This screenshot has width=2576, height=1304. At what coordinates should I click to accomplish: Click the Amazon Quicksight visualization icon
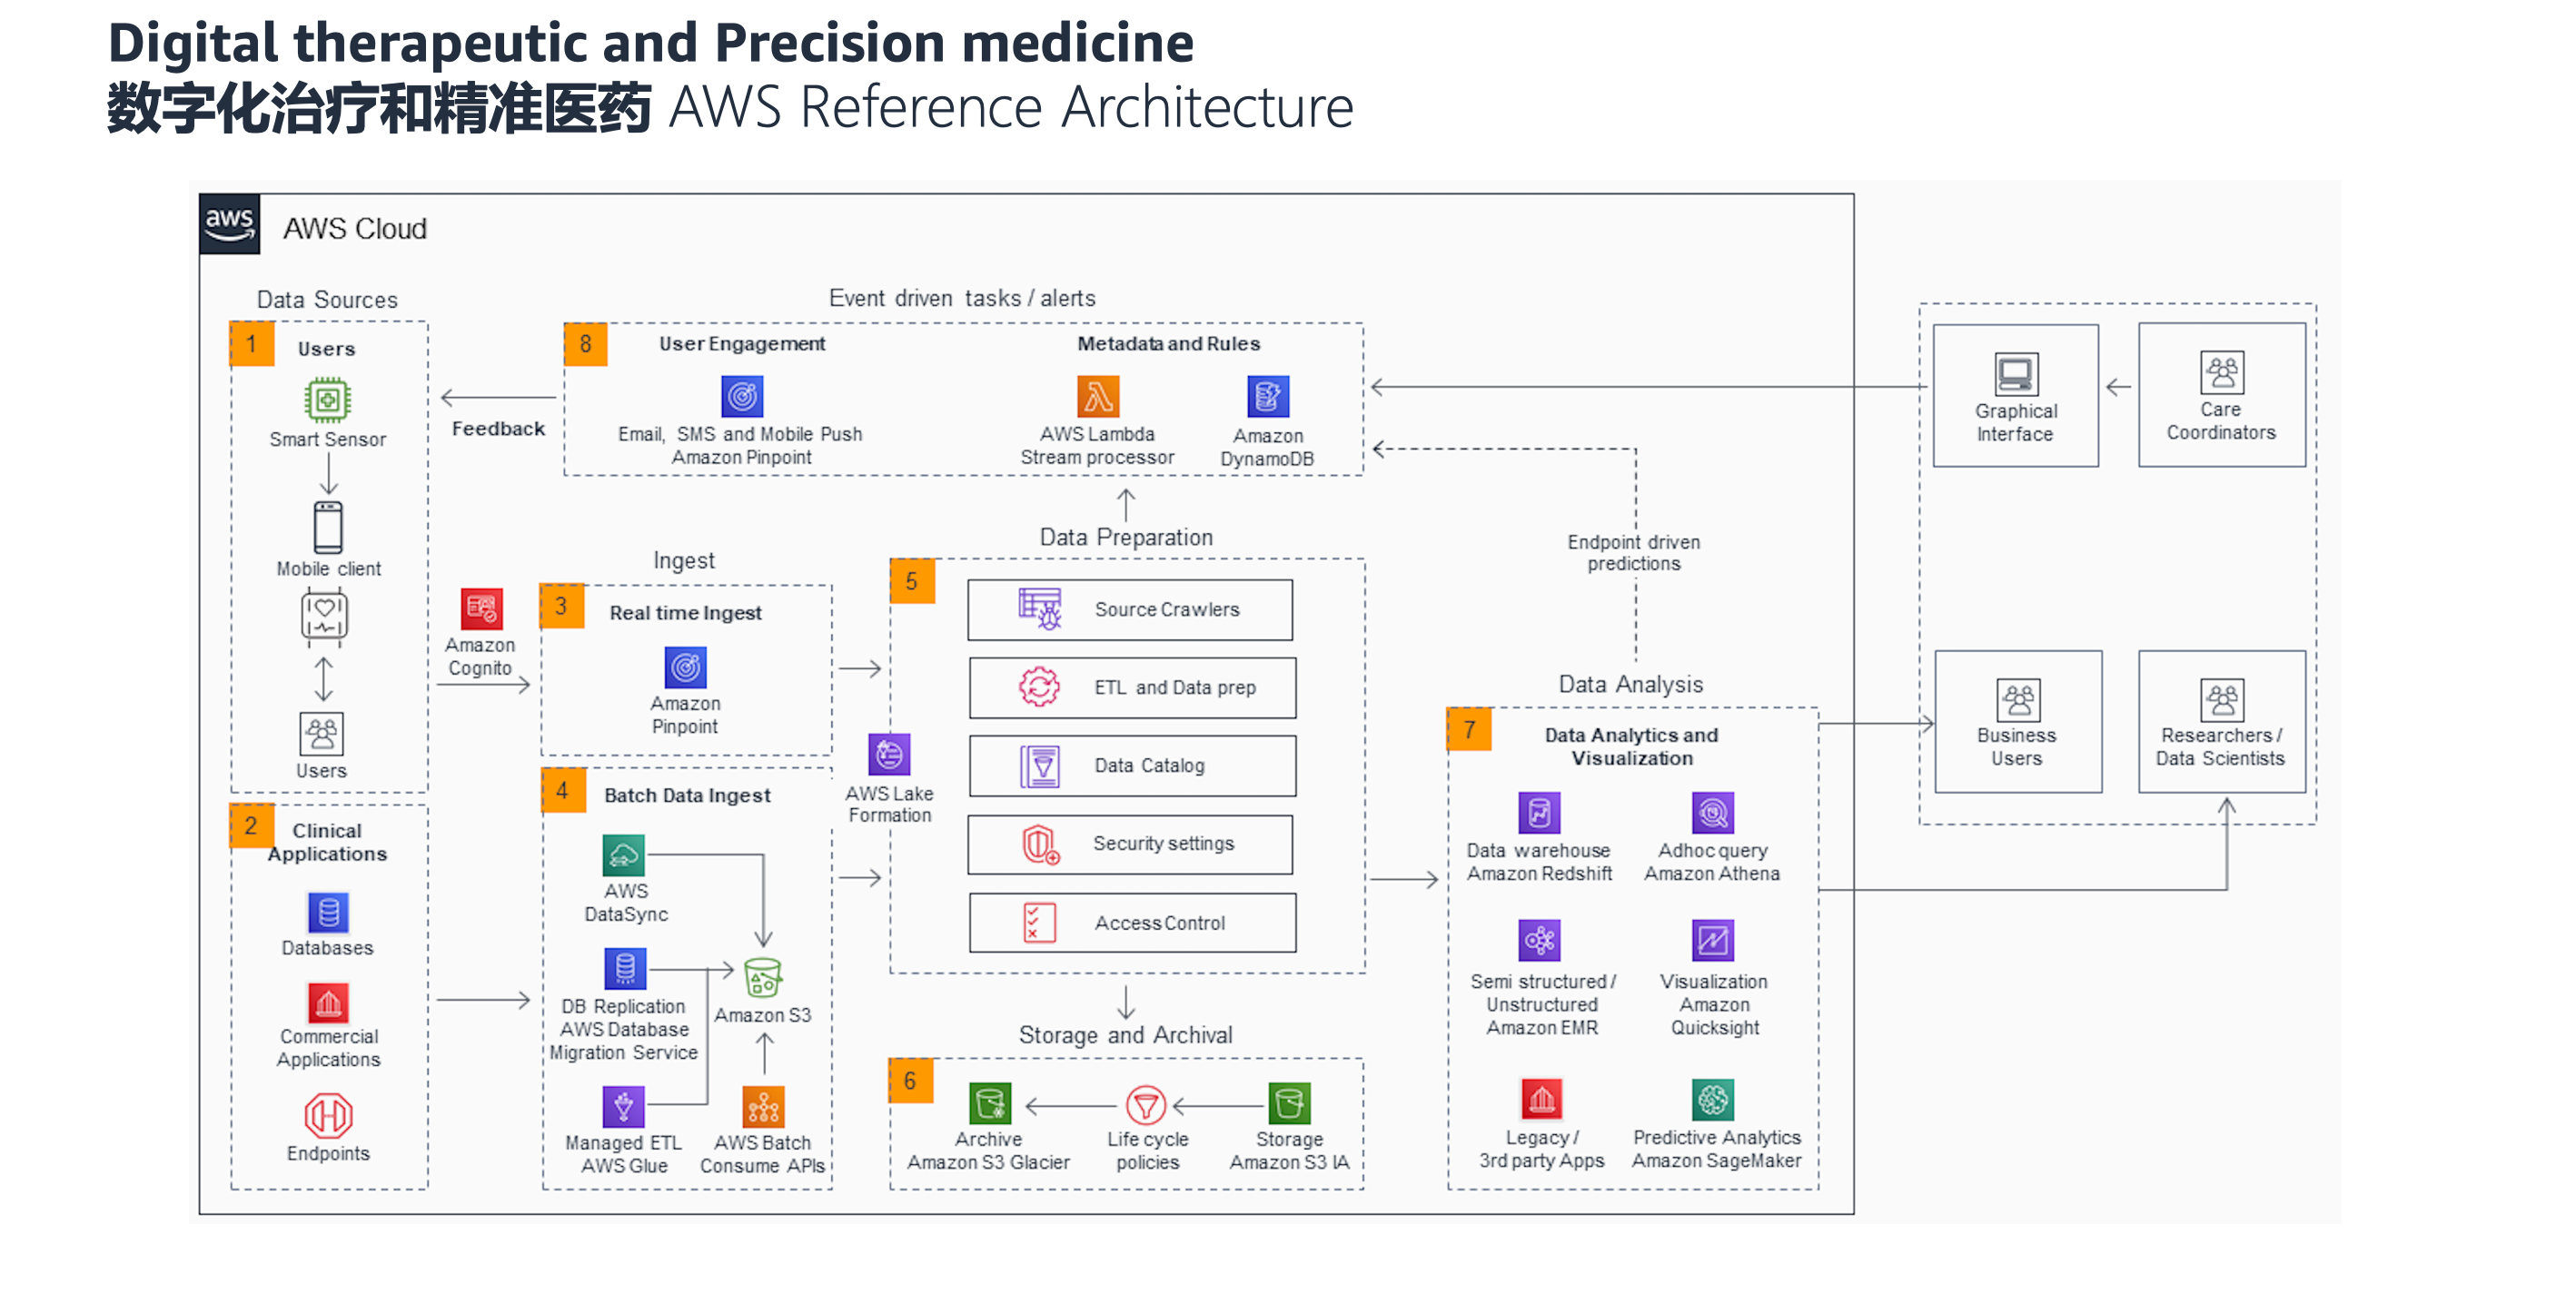tap(1713, 941)
